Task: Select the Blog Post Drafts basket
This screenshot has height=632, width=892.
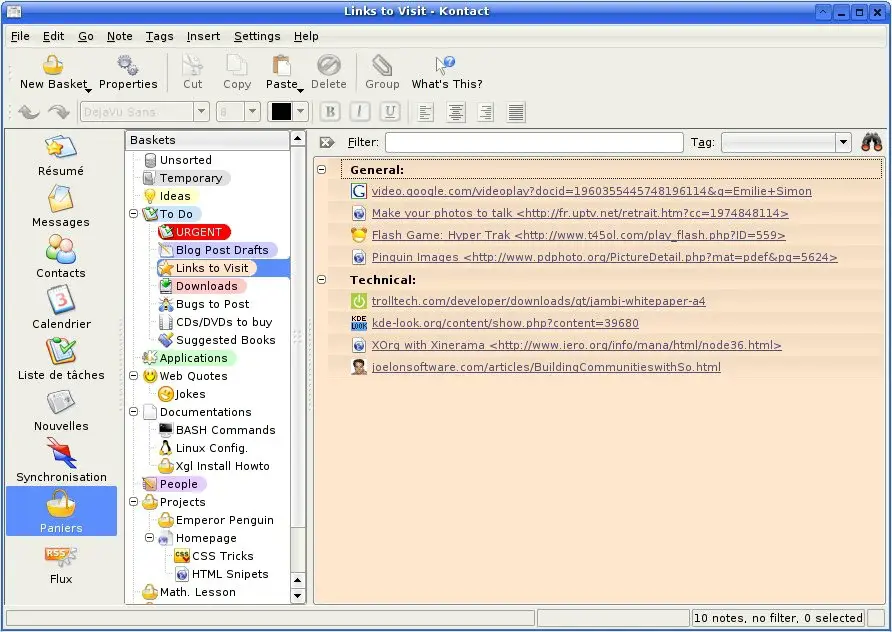Action: click(217, 250)
